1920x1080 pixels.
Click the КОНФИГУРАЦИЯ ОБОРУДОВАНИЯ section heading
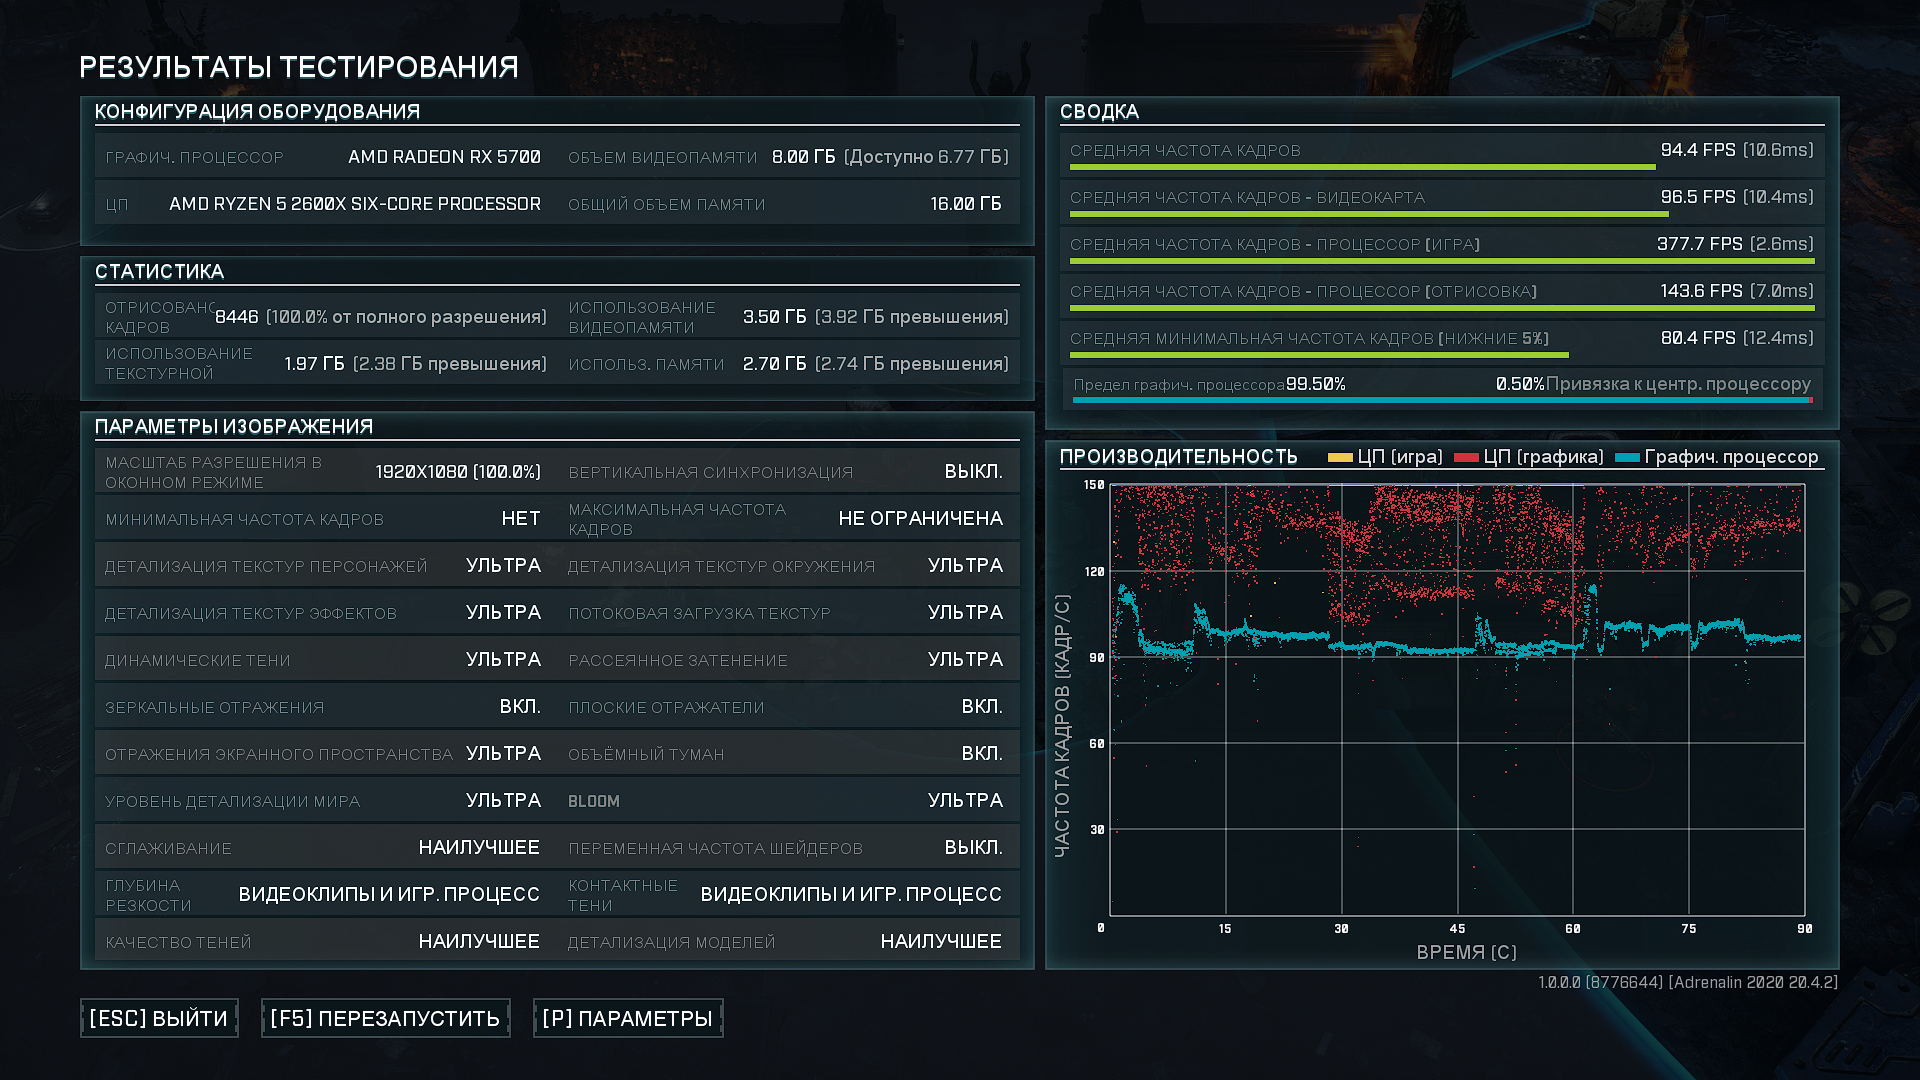pyautogui.click(x=257, y=112)
